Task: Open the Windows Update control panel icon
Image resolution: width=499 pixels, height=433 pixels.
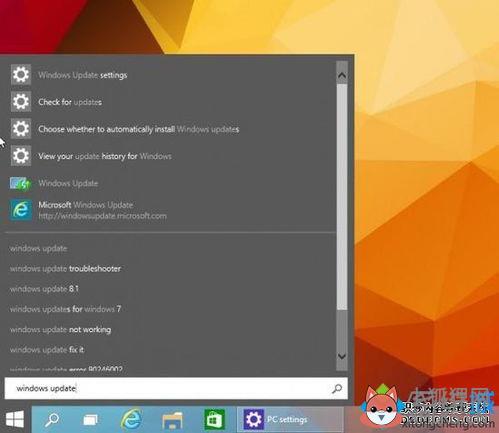Action: click(x=21, y=183)
